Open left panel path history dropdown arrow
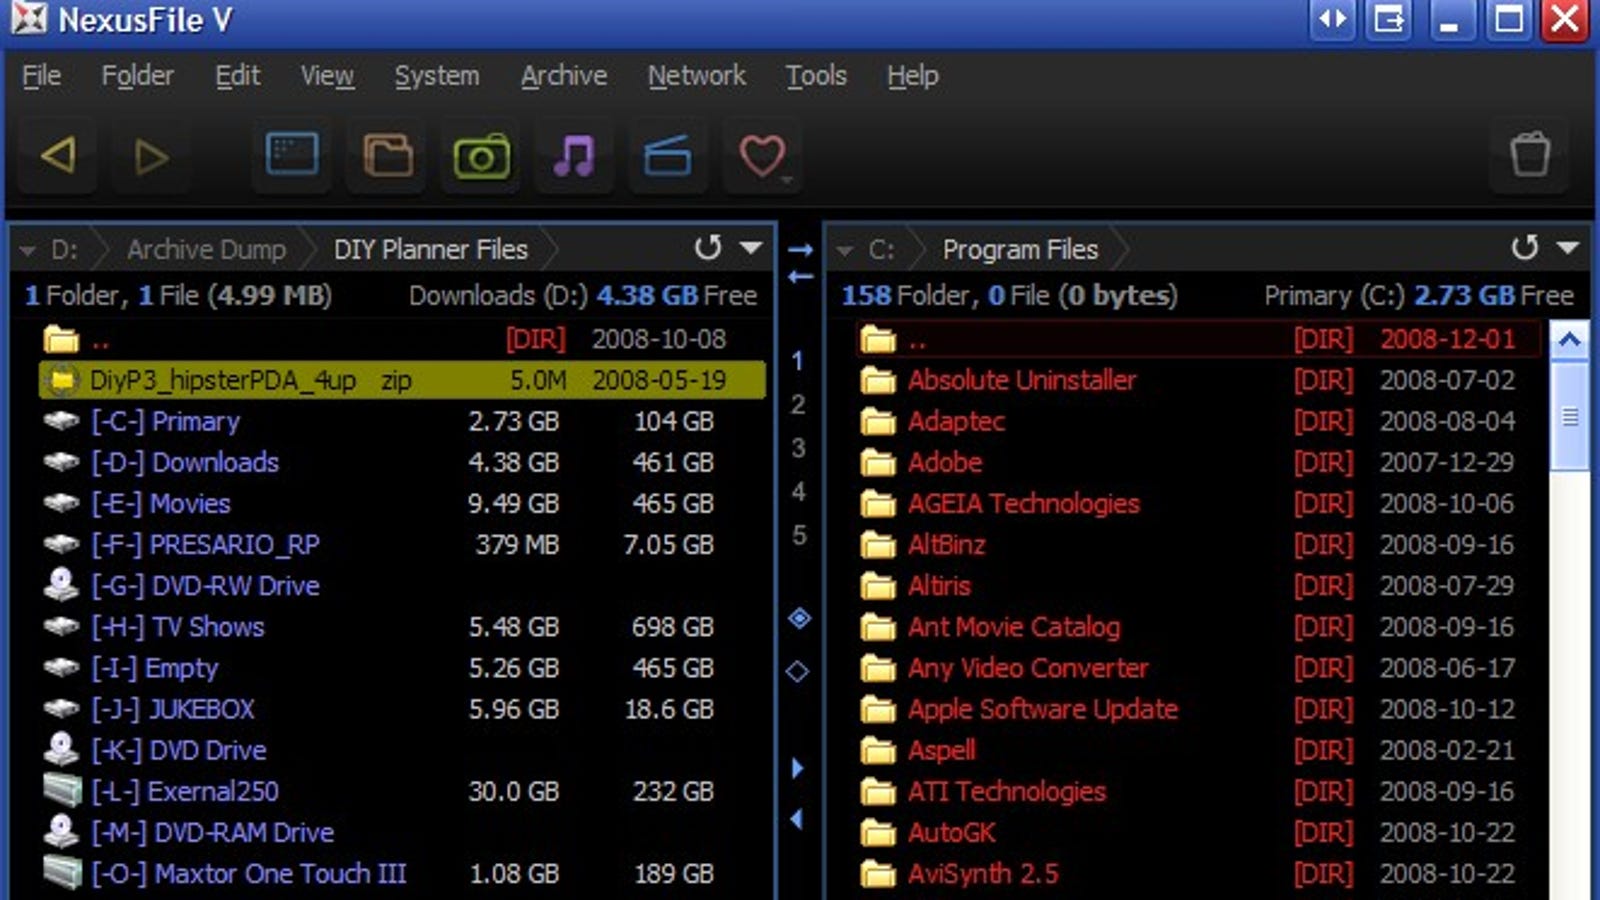 tap(751, 247)
